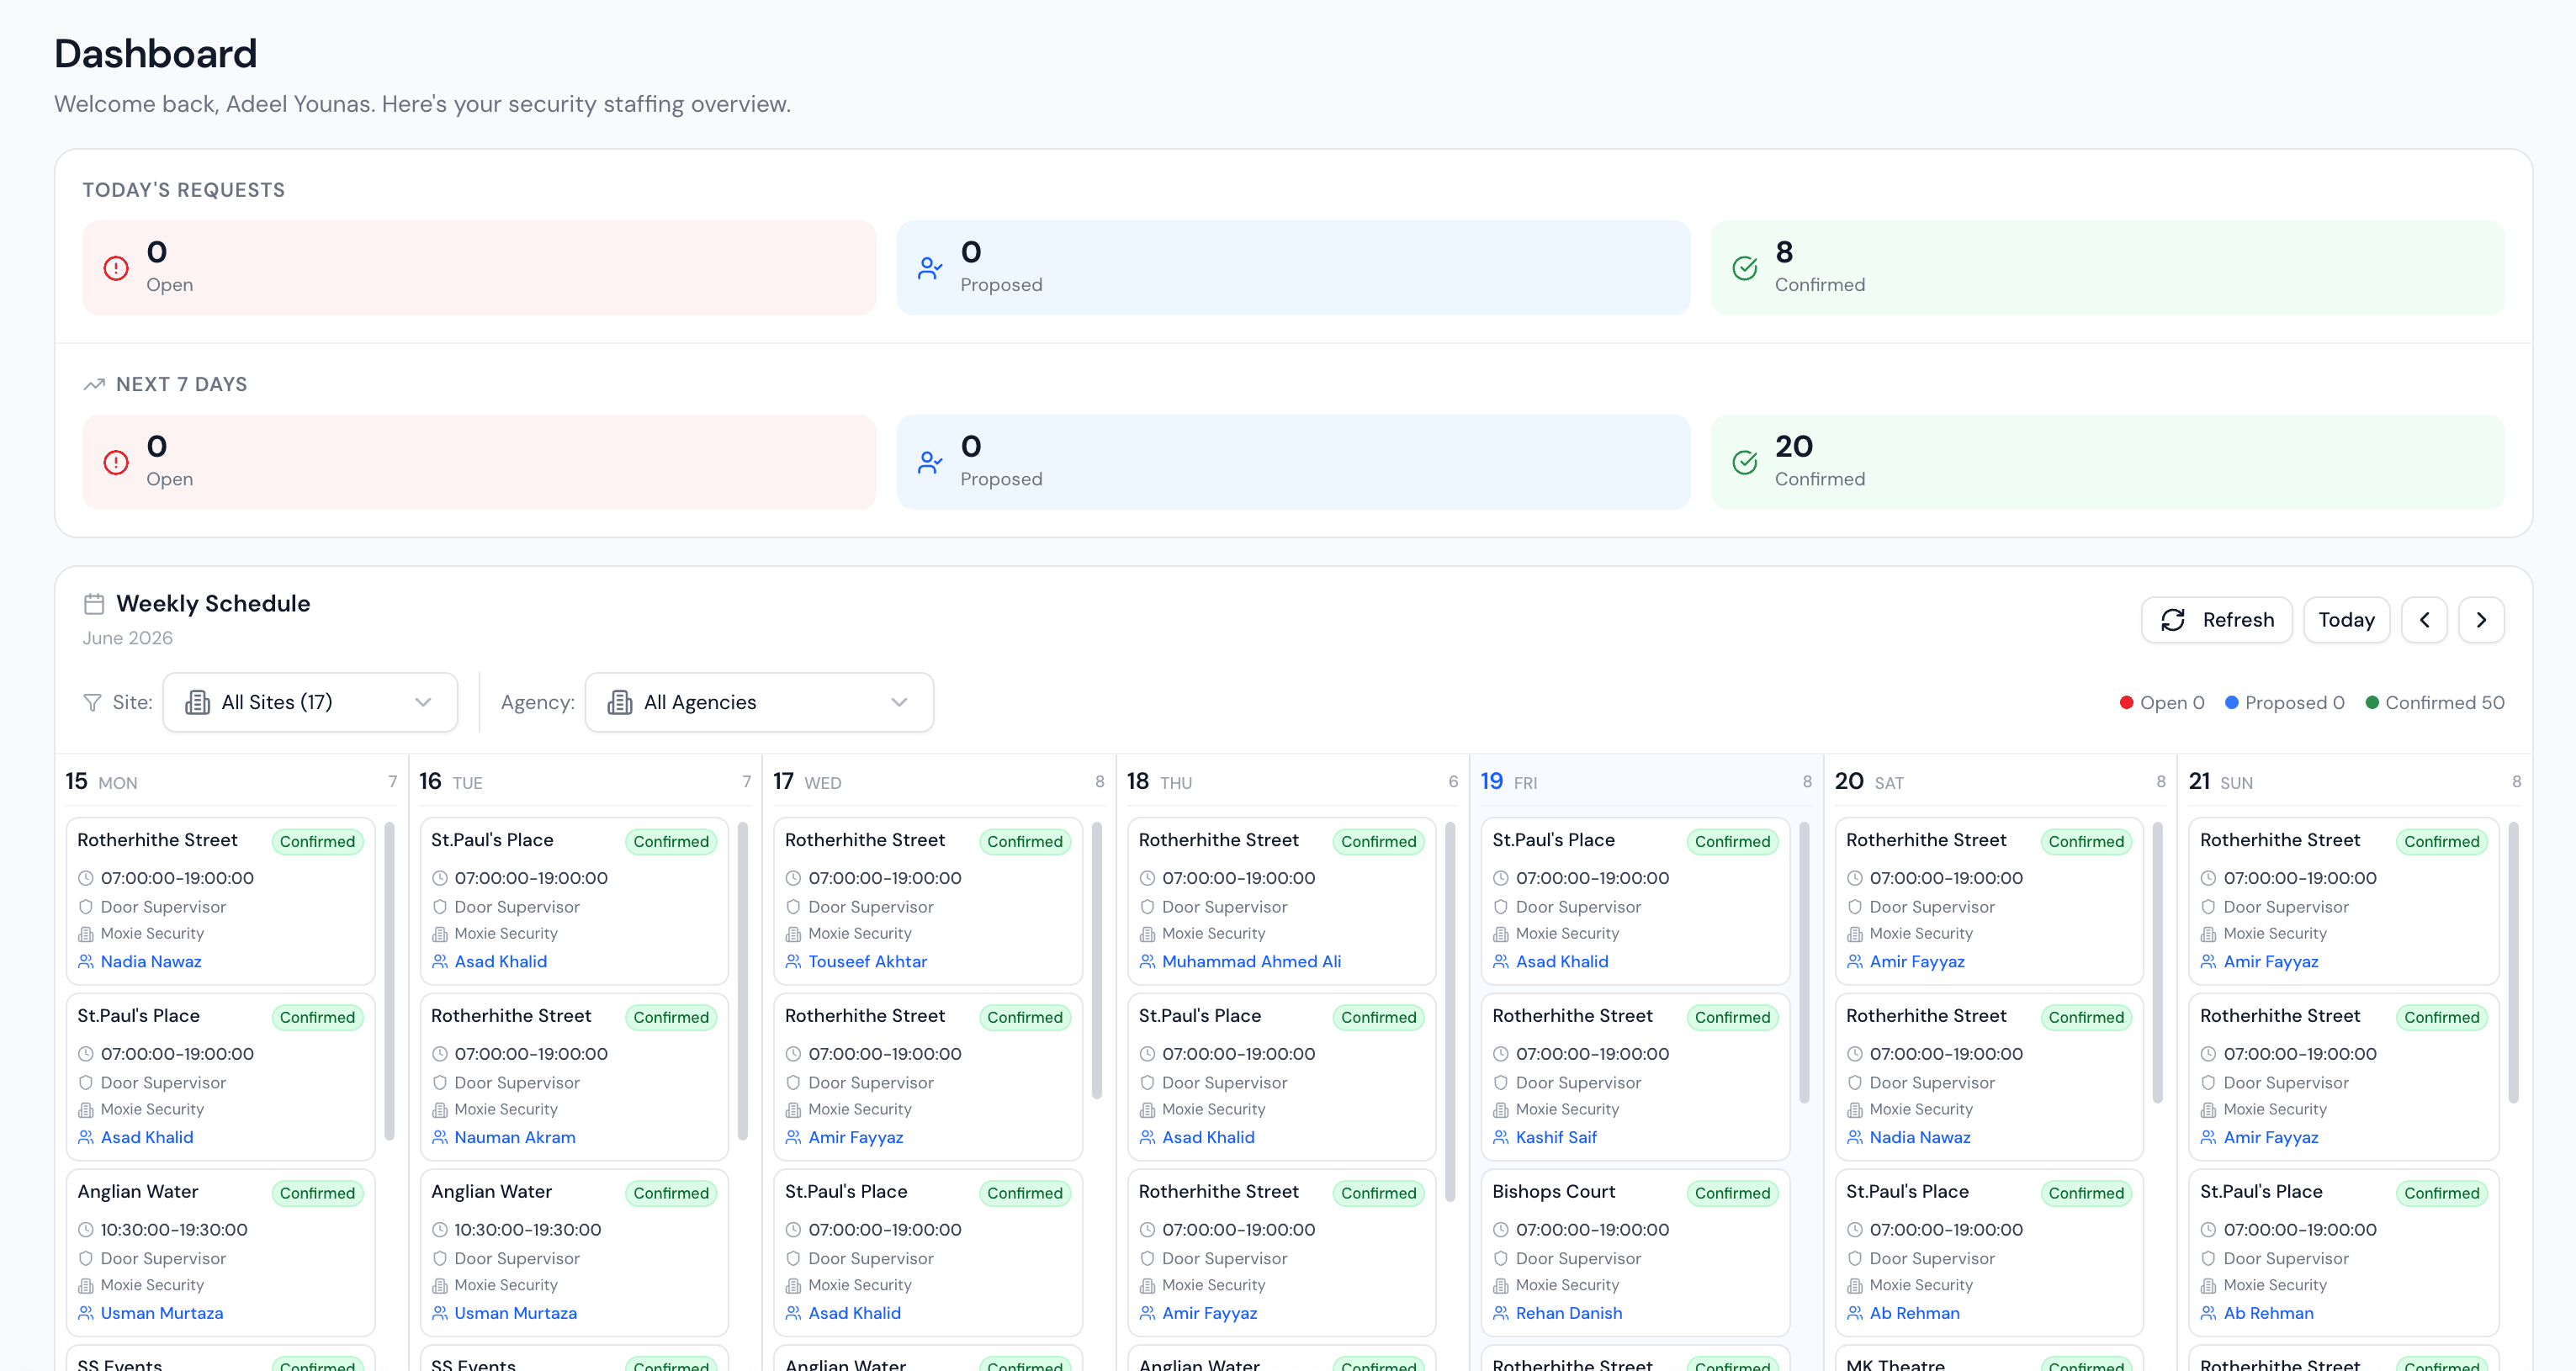Screen dimensions: 2576x1371
Task: Click the Wednesday column scrollbar
Action: coord(1097,960)
